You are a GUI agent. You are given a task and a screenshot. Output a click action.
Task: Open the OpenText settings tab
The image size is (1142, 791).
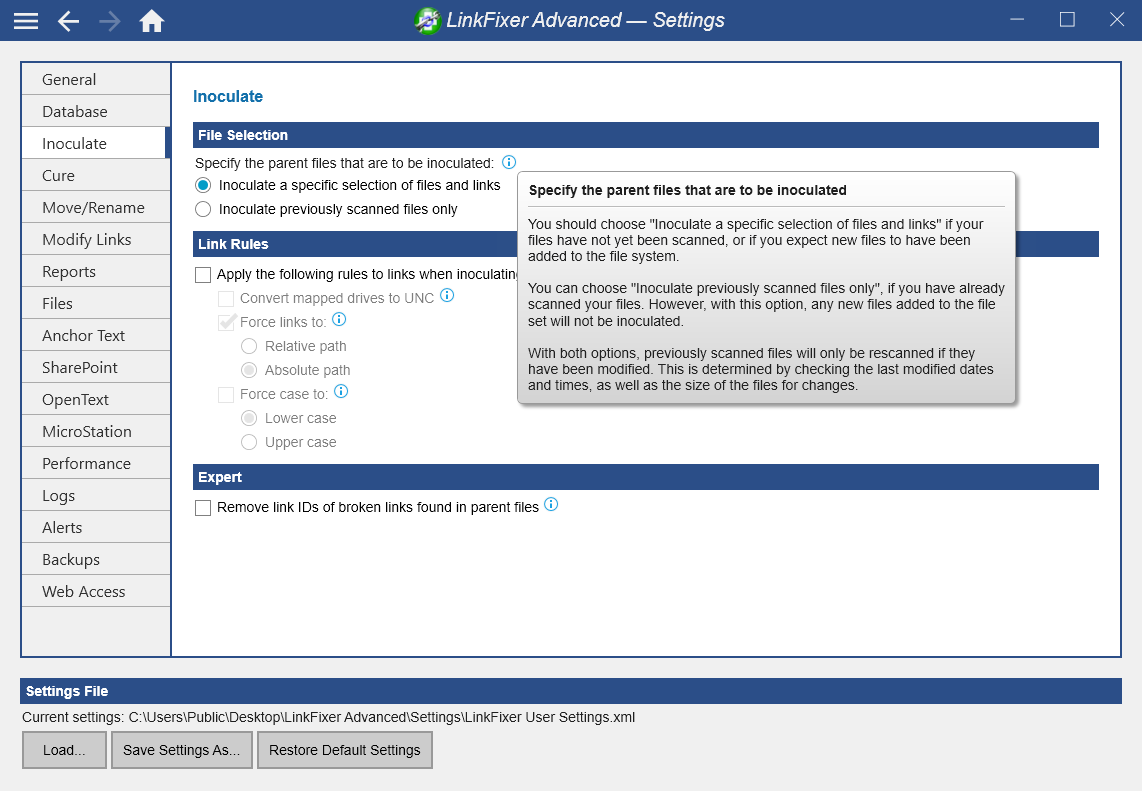96,400
